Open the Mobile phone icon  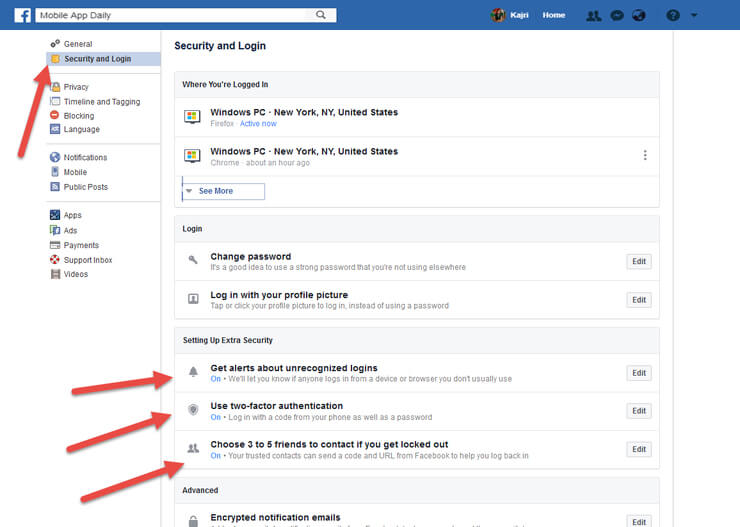pos(55,172)
